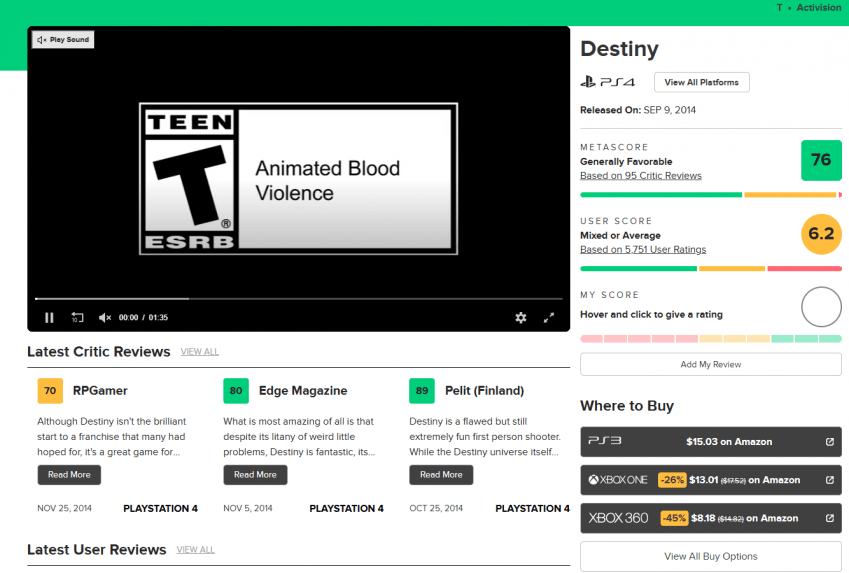The image size is (849, 573).
Task: Read More of the Edge Magazine review
Action: click(x=255, y=475)
